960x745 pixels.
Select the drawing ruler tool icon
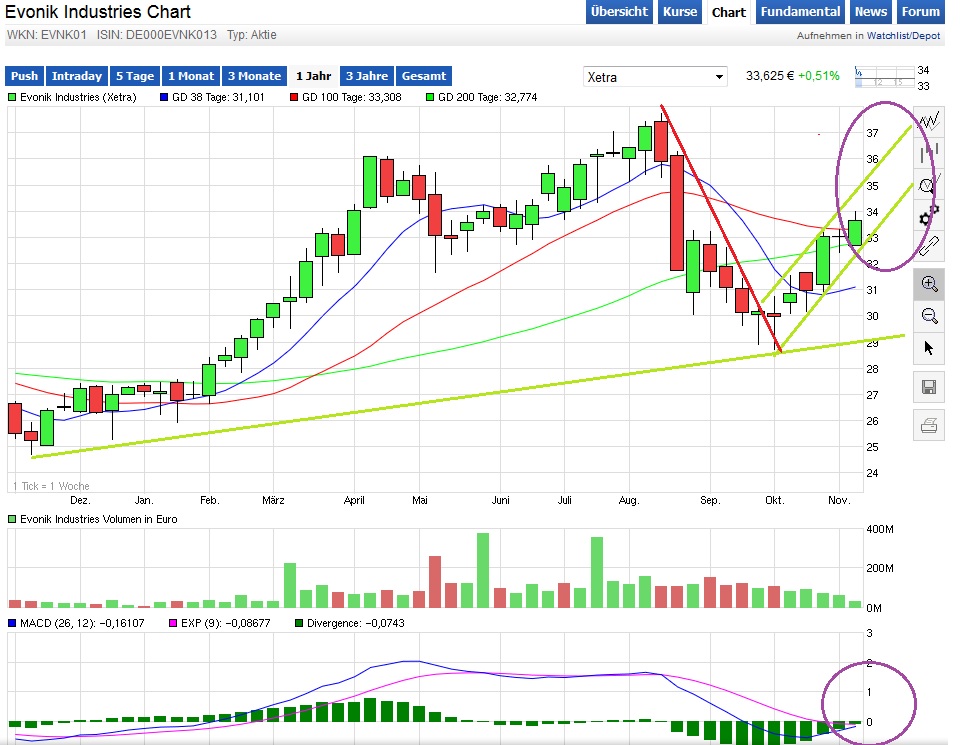coord(929,246)
